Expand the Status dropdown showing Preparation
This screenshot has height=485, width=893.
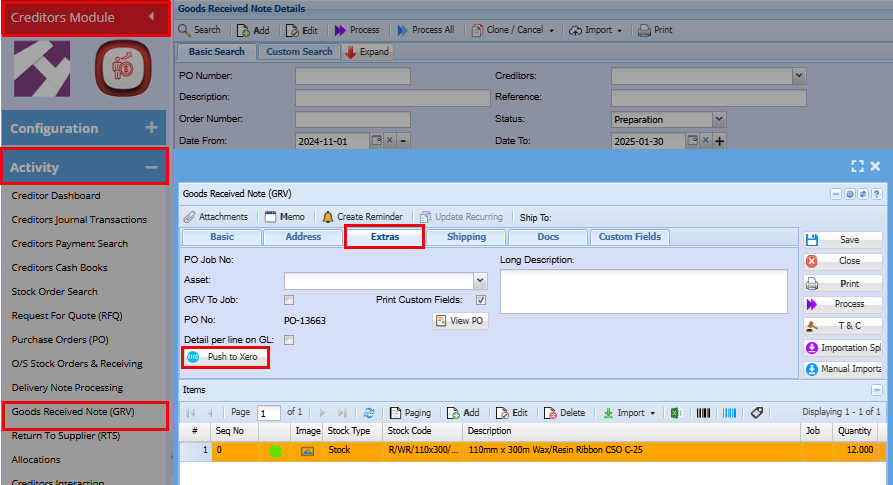(719, 119)
